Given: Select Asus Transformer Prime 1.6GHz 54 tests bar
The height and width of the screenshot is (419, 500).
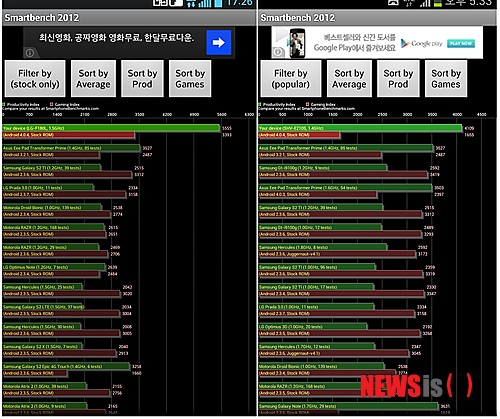Looking at the screenshot, I should pyautogui.click(x=345, y=188).
